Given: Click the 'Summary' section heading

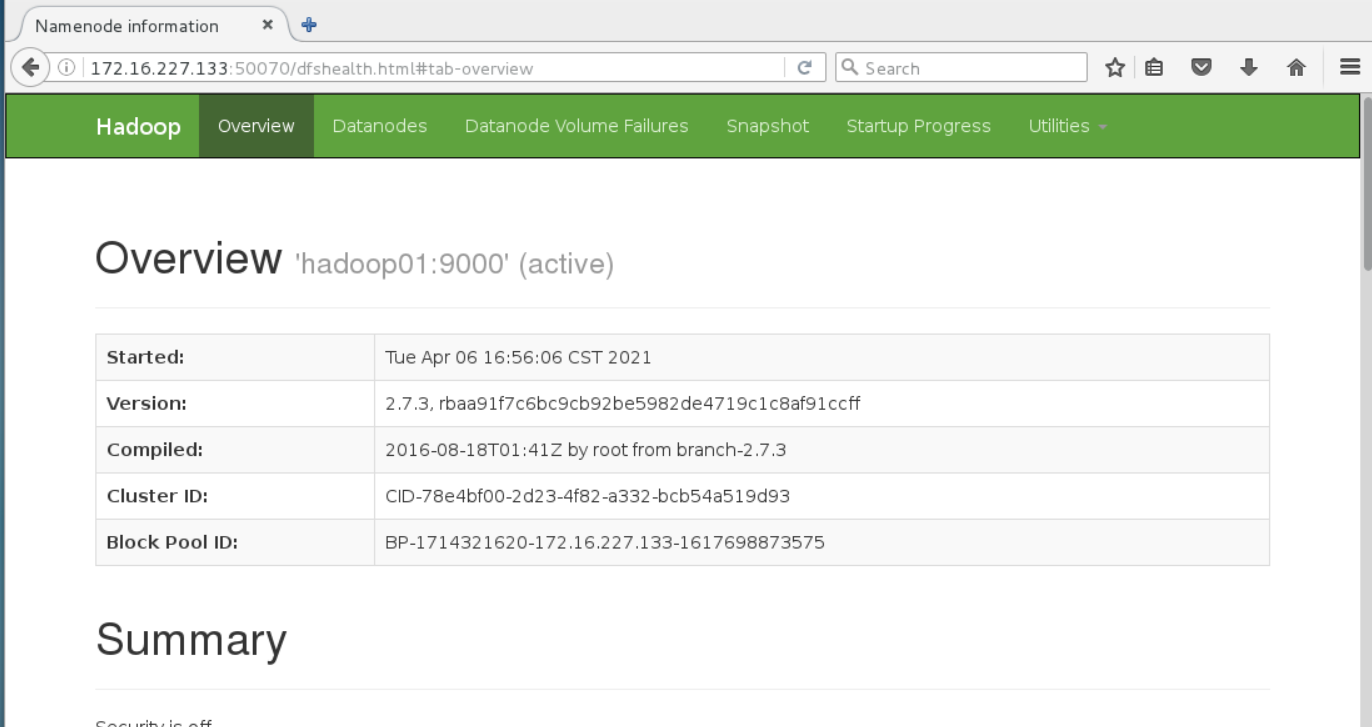Looking at the screenshot, I should click(191, 640).
